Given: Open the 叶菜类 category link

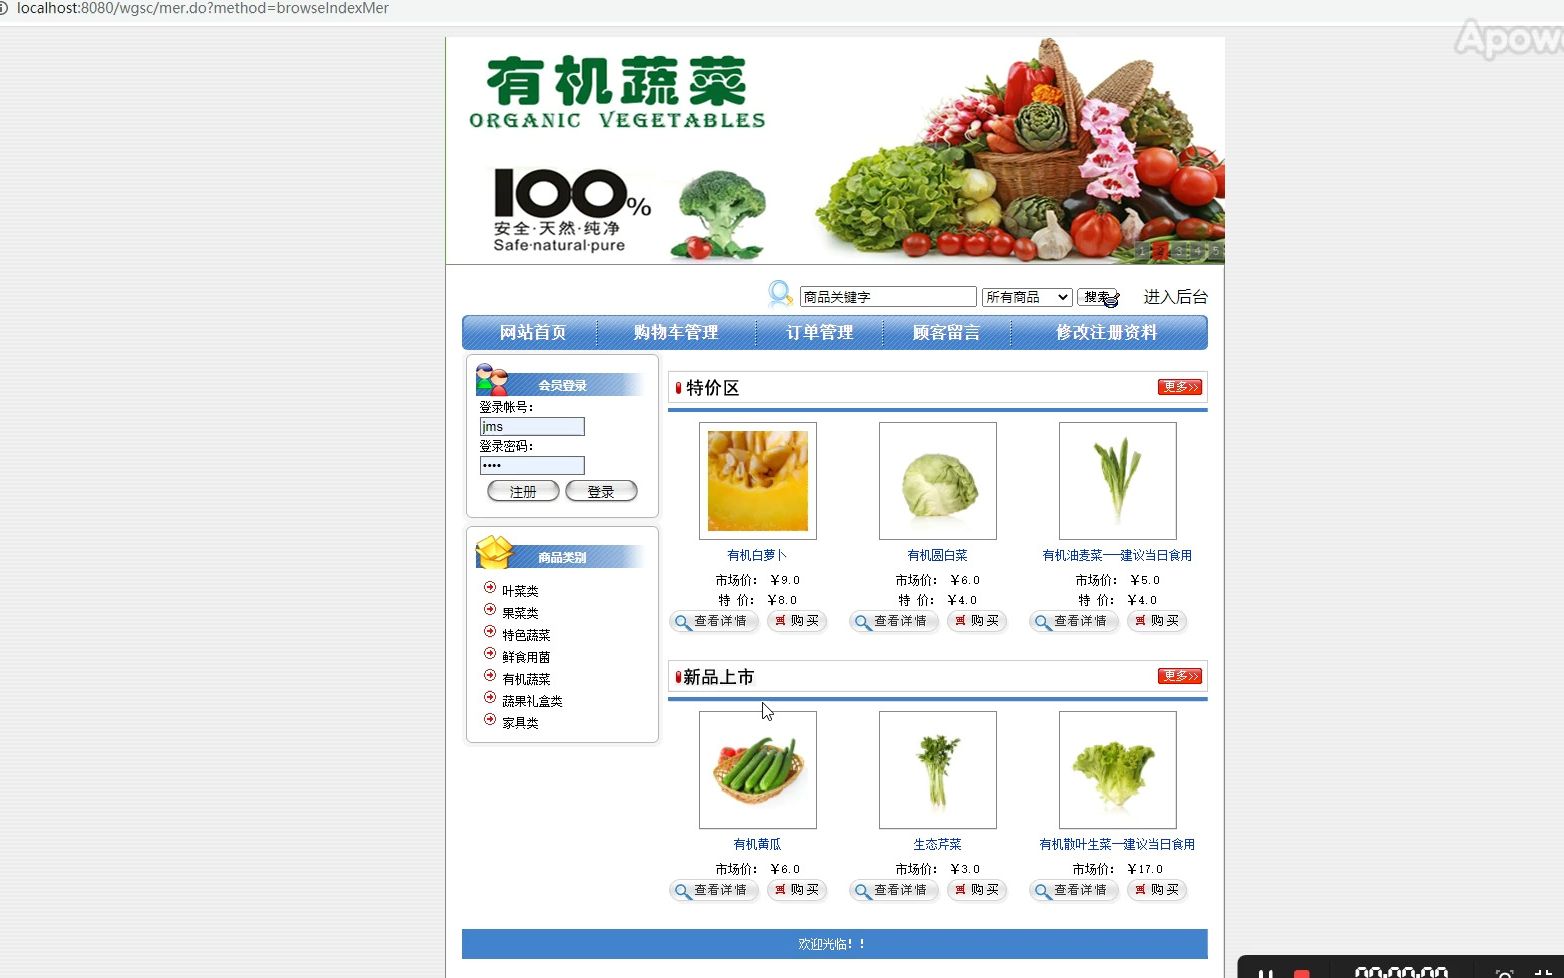Looking at the screenshot, I should click(520, 591).
